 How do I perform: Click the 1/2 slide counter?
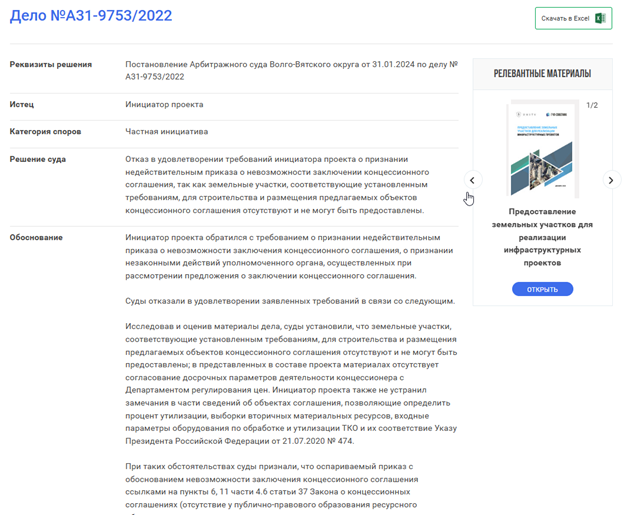point(591,105)
